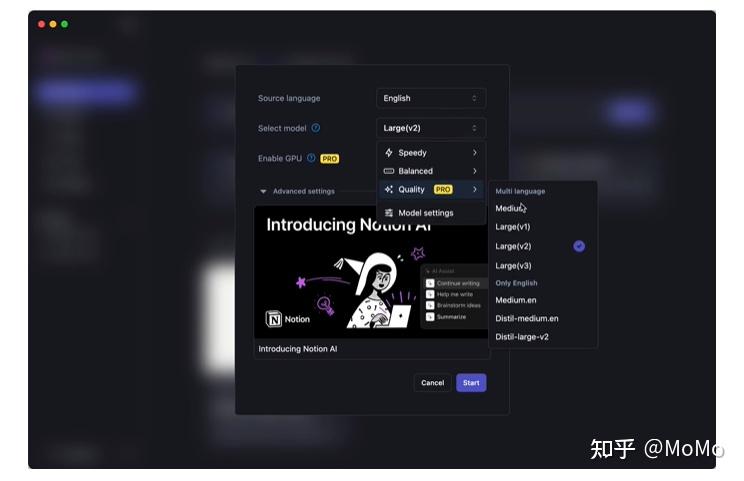Expand the Speedy submenu chevron

(x=474, y=152)
